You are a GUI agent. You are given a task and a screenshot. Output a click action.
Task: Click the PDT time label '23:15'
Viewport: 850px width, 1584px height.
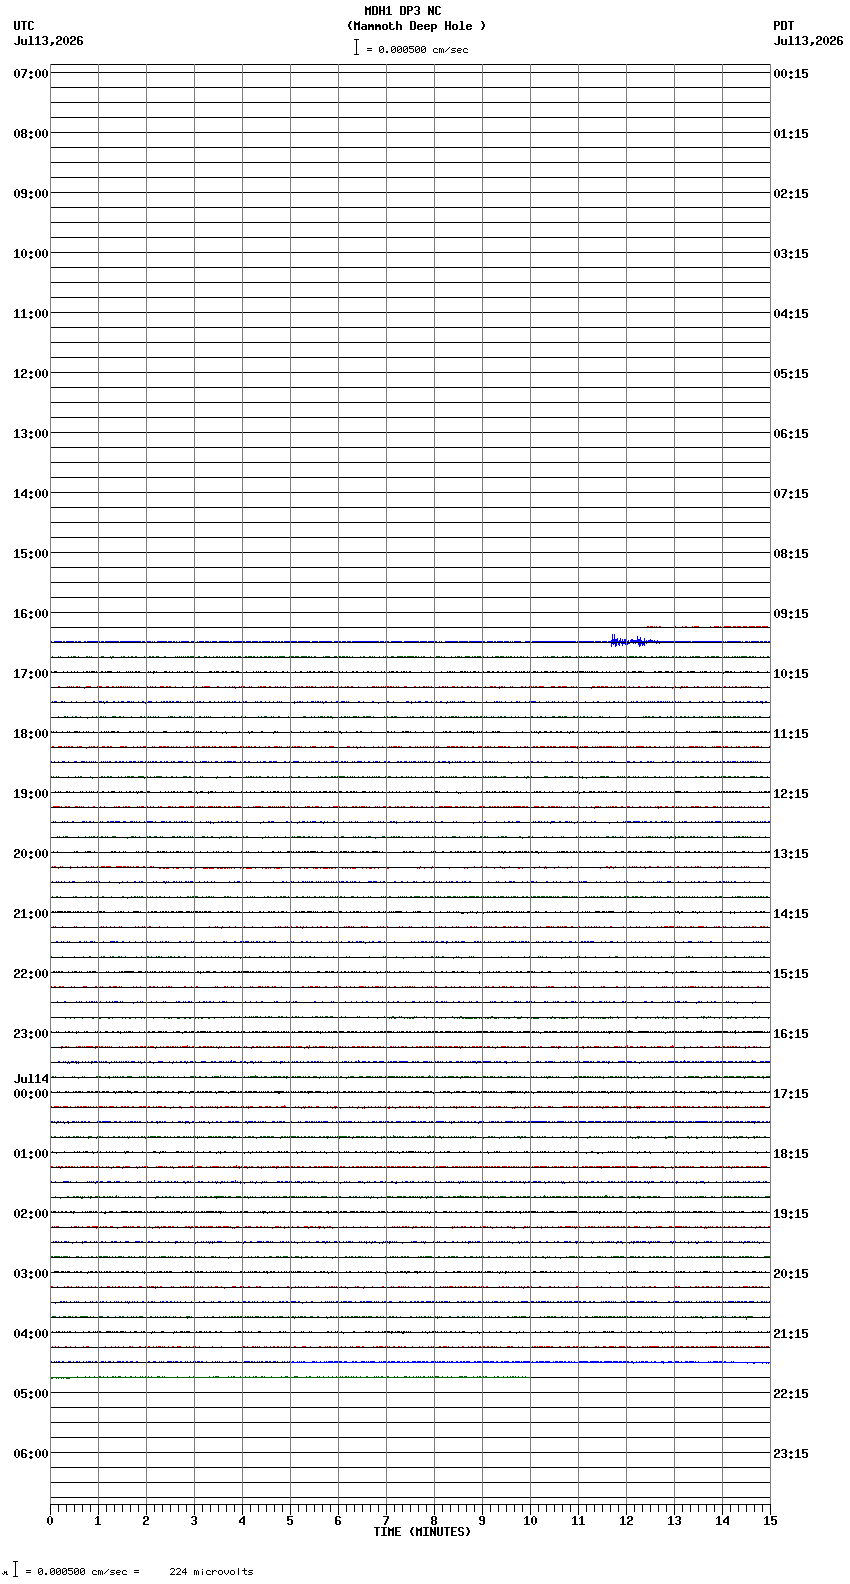coord(791,1454)
